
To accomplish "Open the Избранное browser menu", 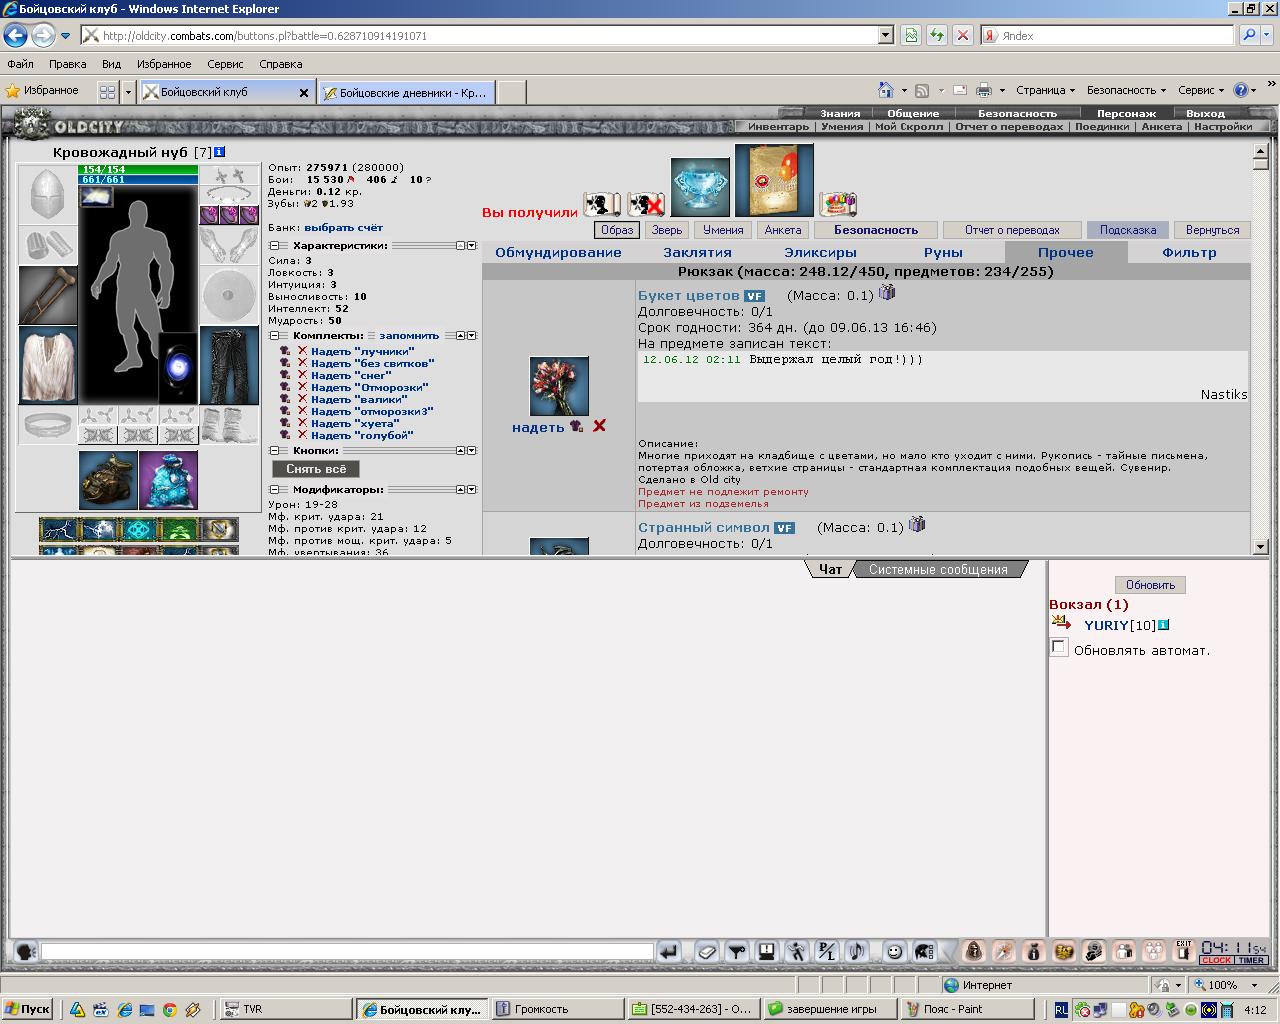I will click(x=164, y=64).
